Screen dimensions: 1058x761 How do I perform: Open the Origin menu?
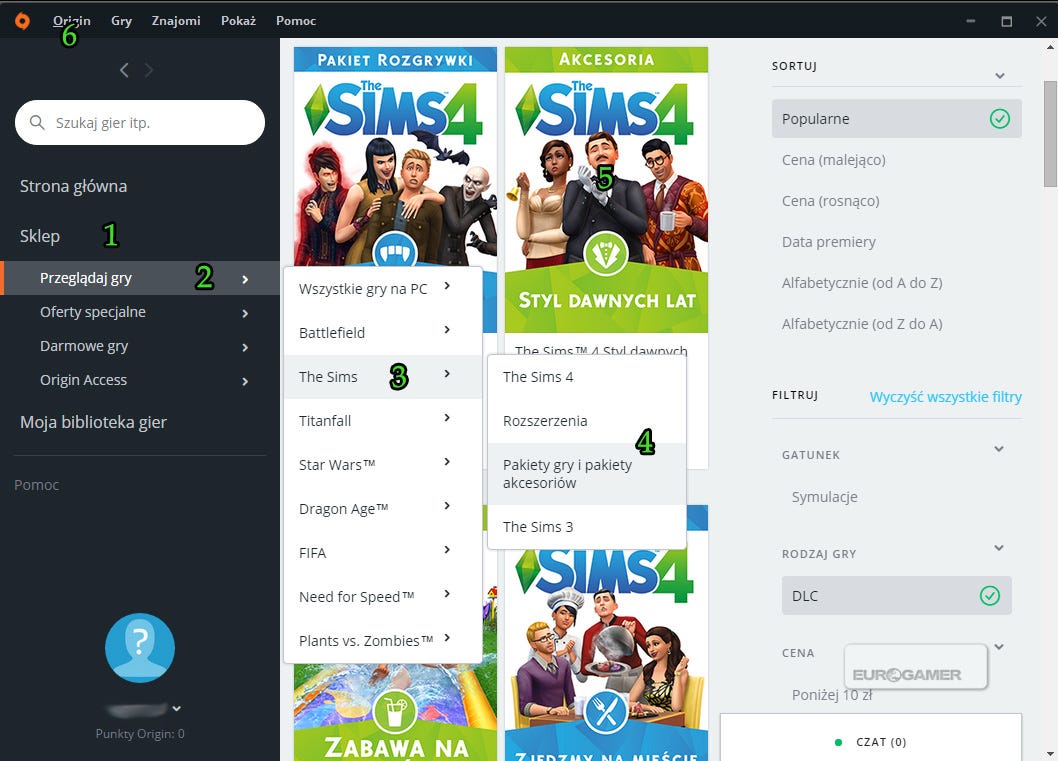point(72,21)
